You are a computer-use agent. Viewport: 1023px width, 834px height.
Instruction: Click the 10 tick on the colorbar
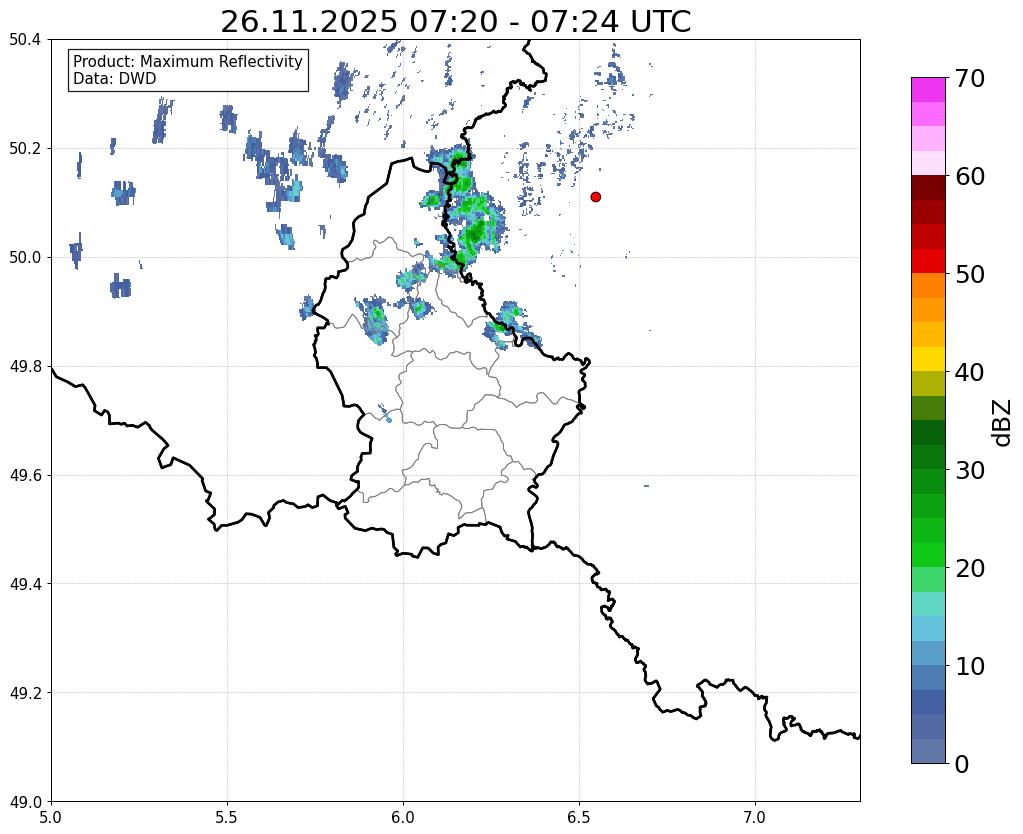(x=969, y=666)
